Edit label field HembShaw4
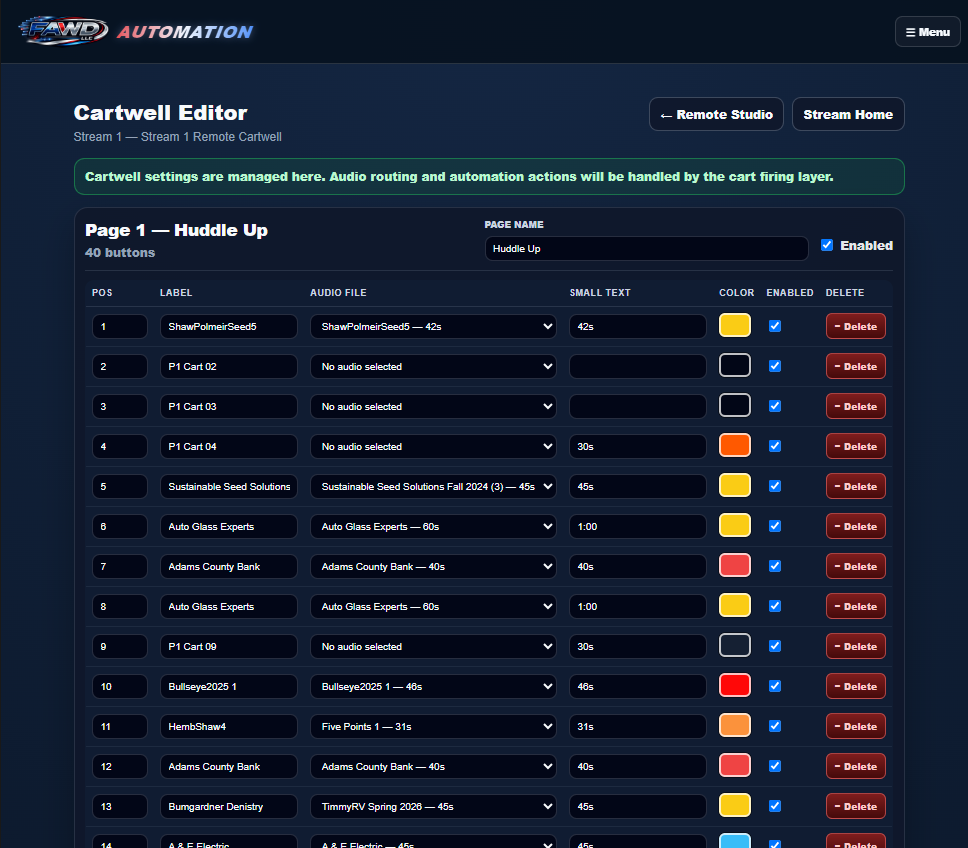 coord(228,726)
